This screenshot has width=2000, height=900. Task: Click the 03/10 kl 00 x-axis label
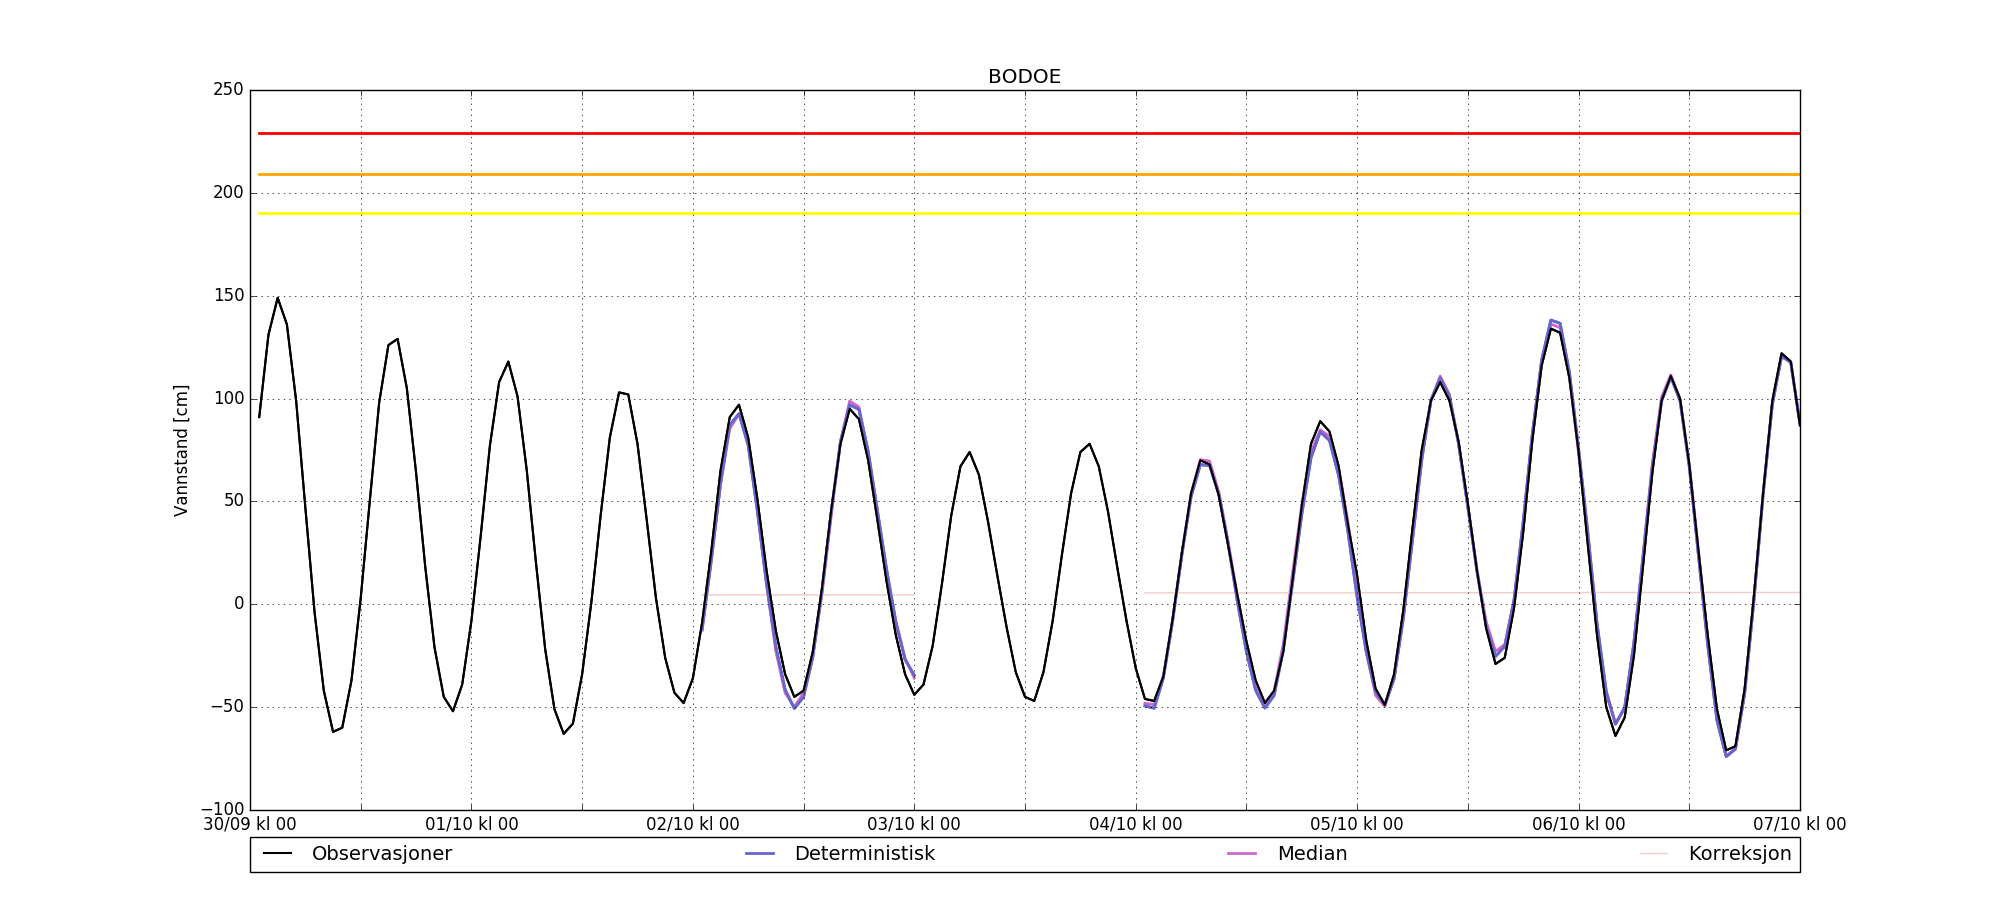[x=914, y=825]
